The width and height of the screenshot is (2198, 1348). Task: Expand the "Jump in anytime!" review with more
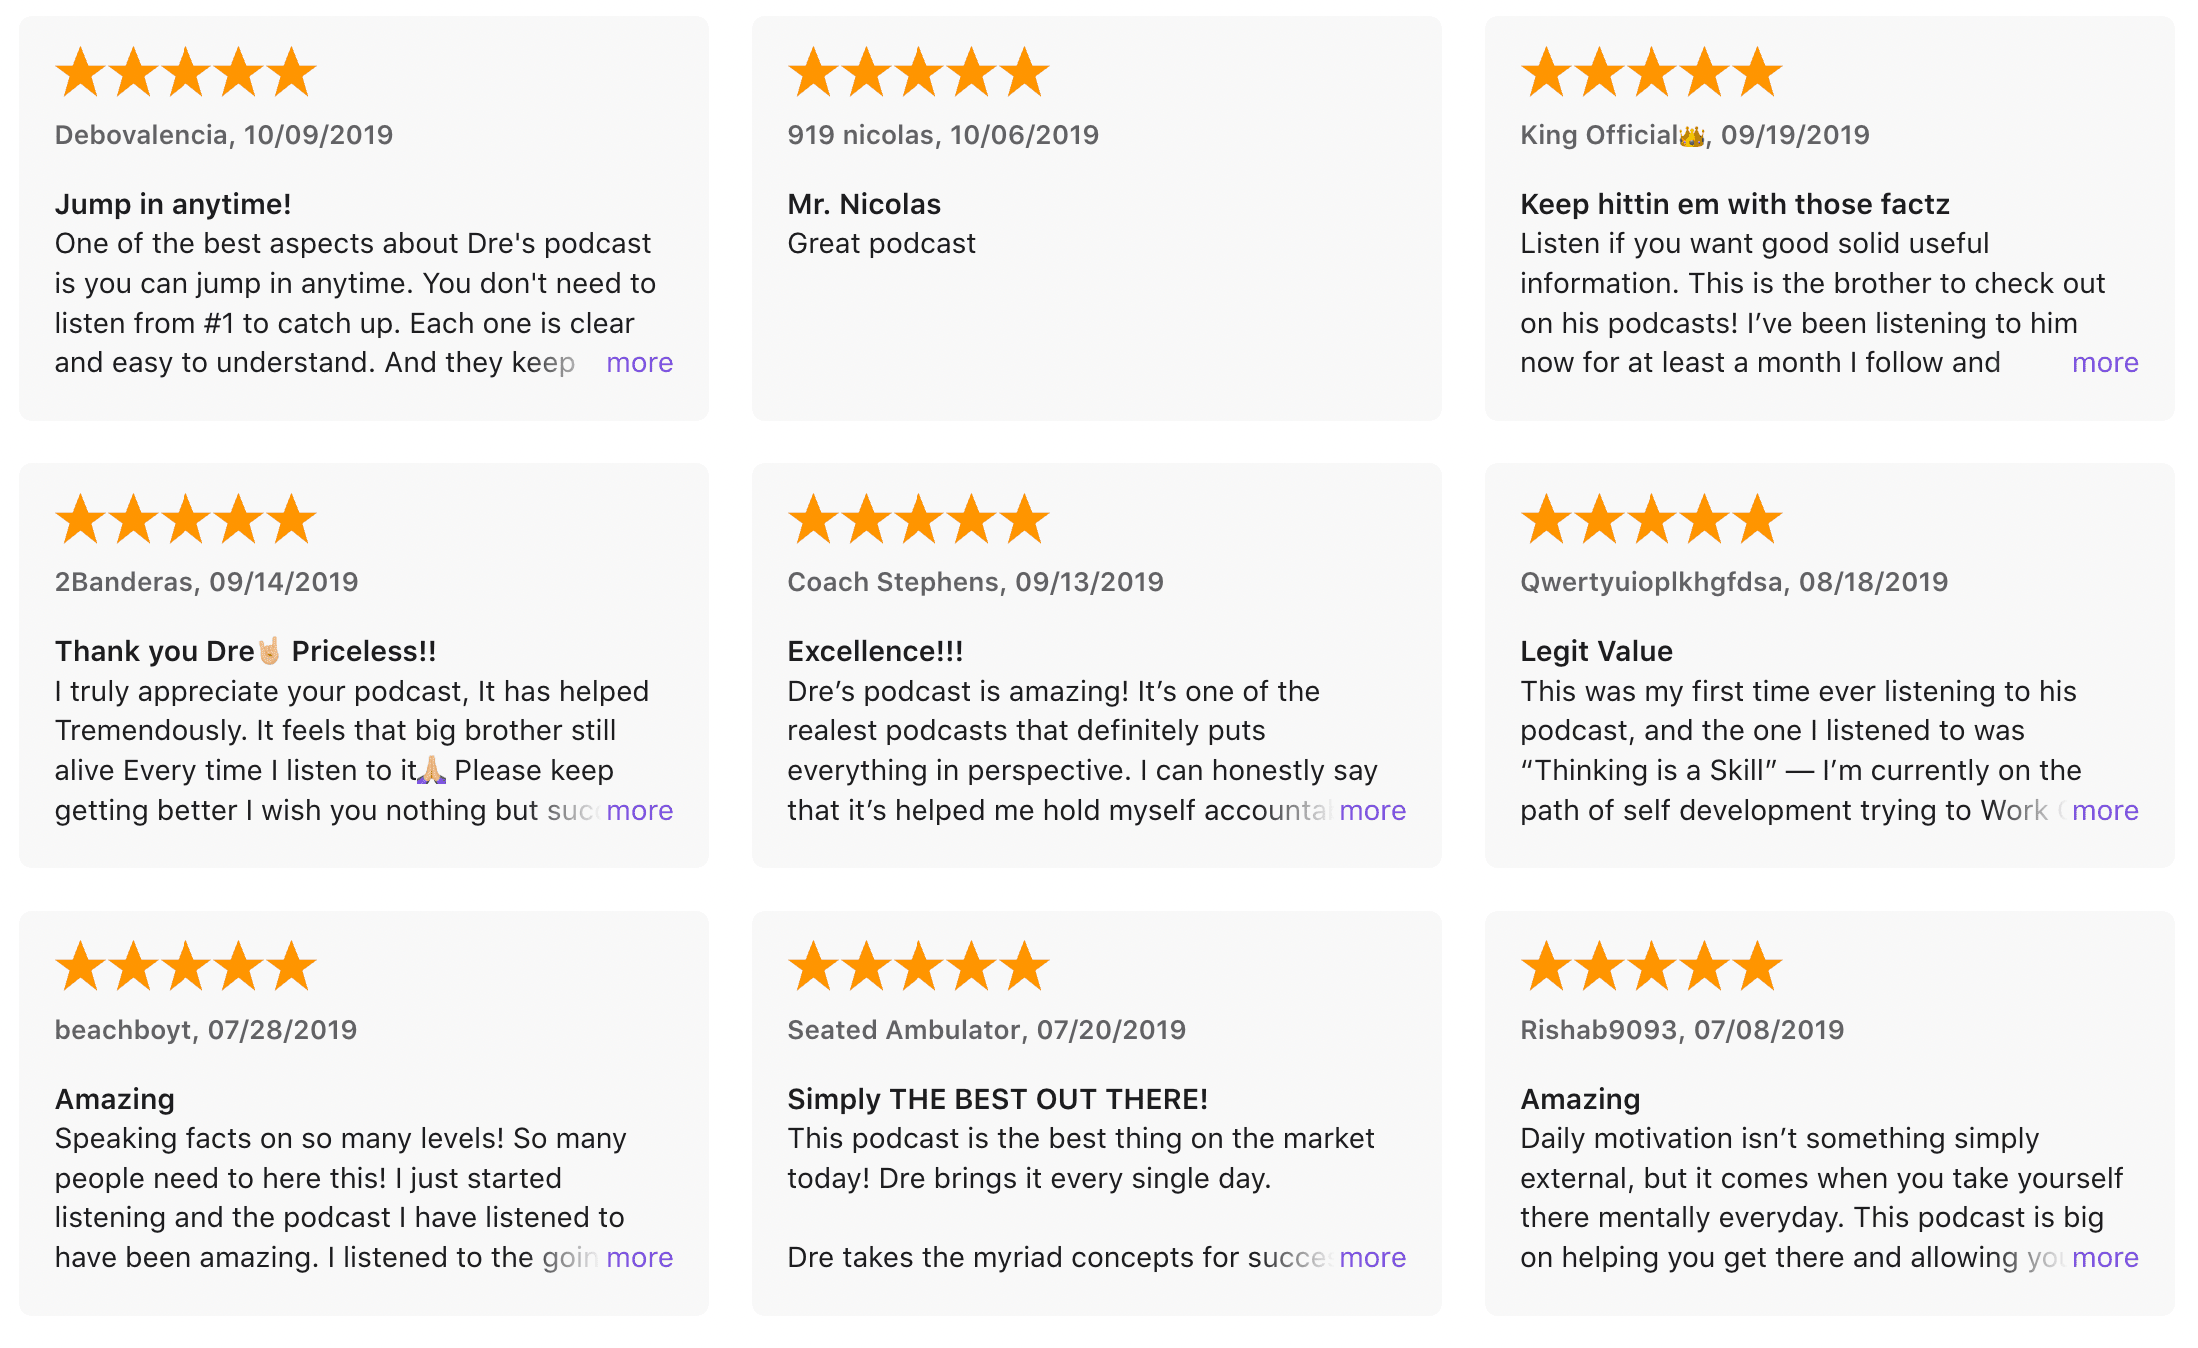click(x=639, y=363)
